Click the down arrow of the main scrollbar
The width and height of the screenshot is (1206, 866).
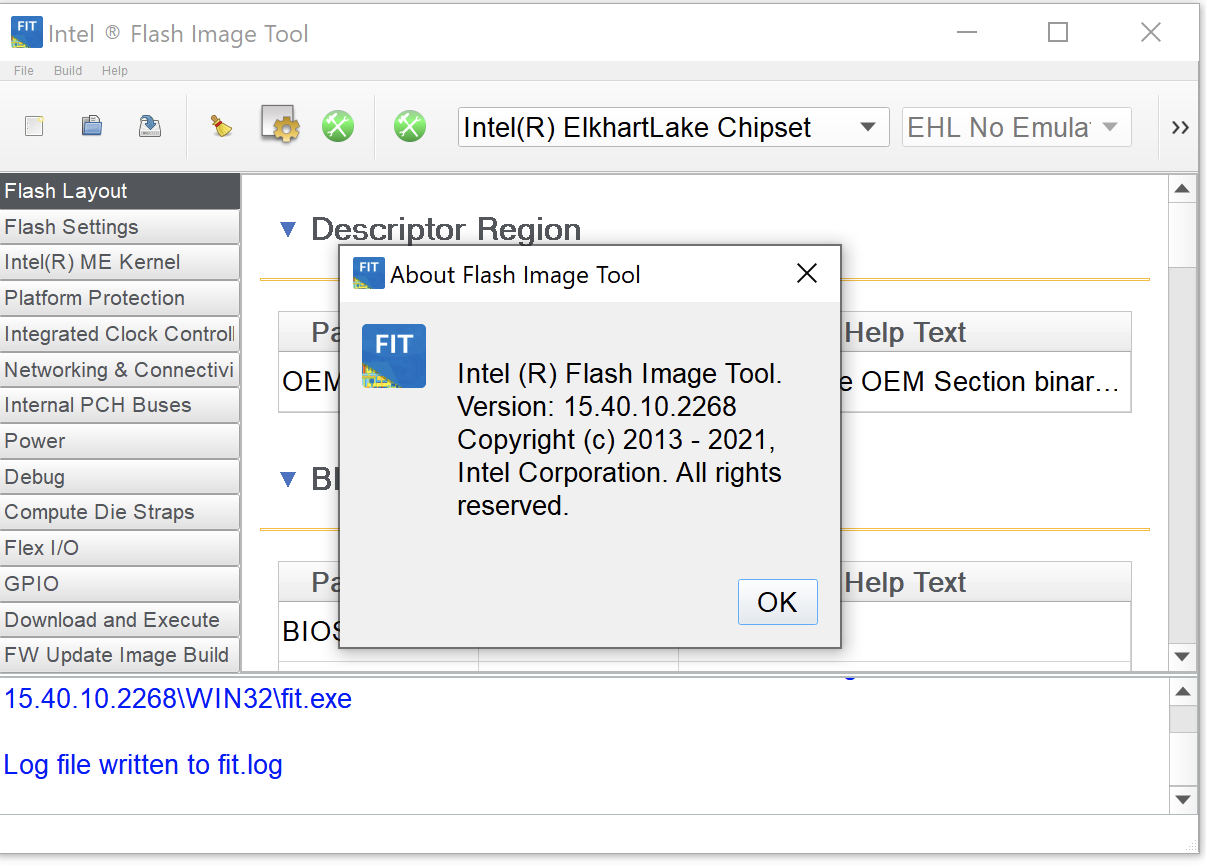[x=1182, y=657]
